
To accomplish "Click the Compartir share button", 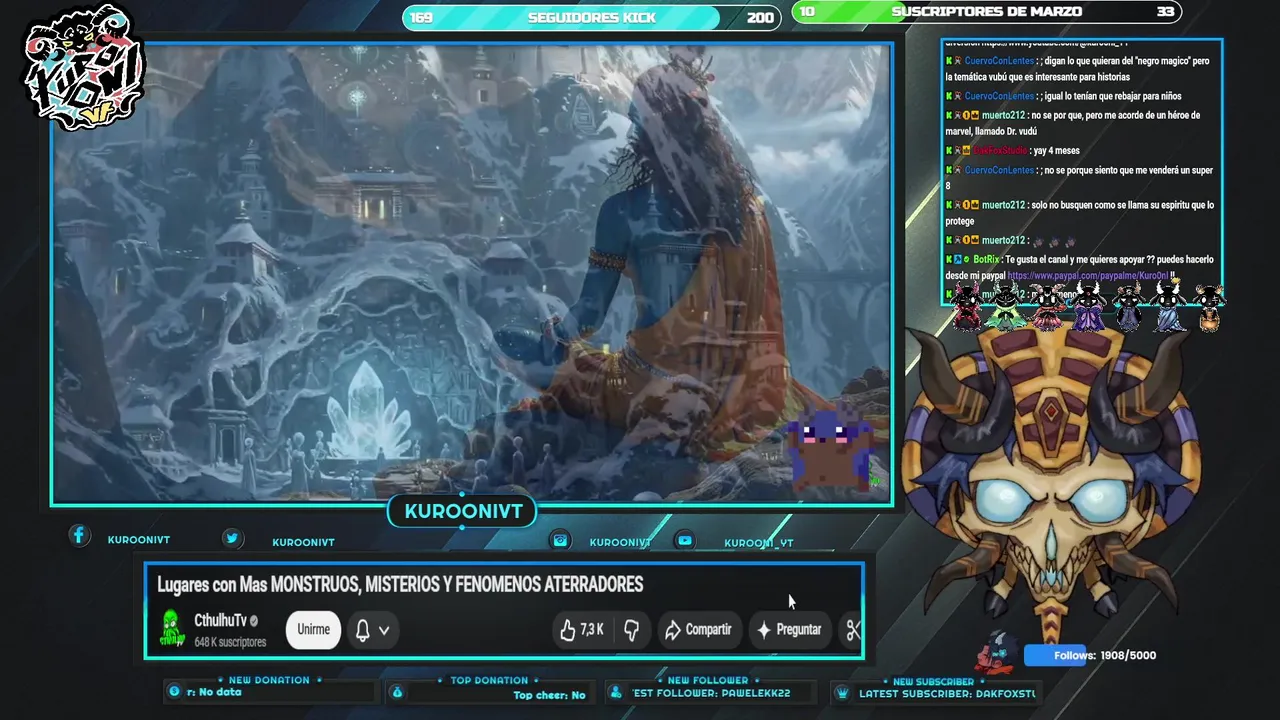I will tap(698, 630).
